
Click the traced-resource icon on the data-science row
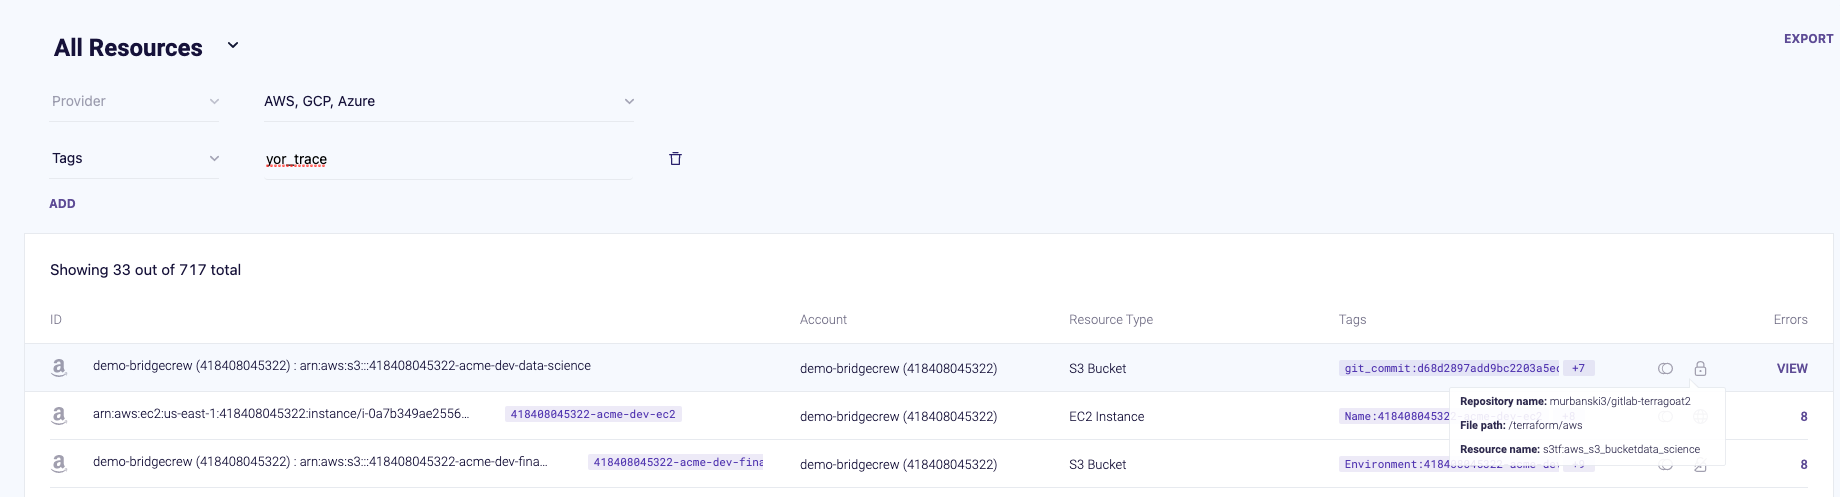tap(1665, 368)
